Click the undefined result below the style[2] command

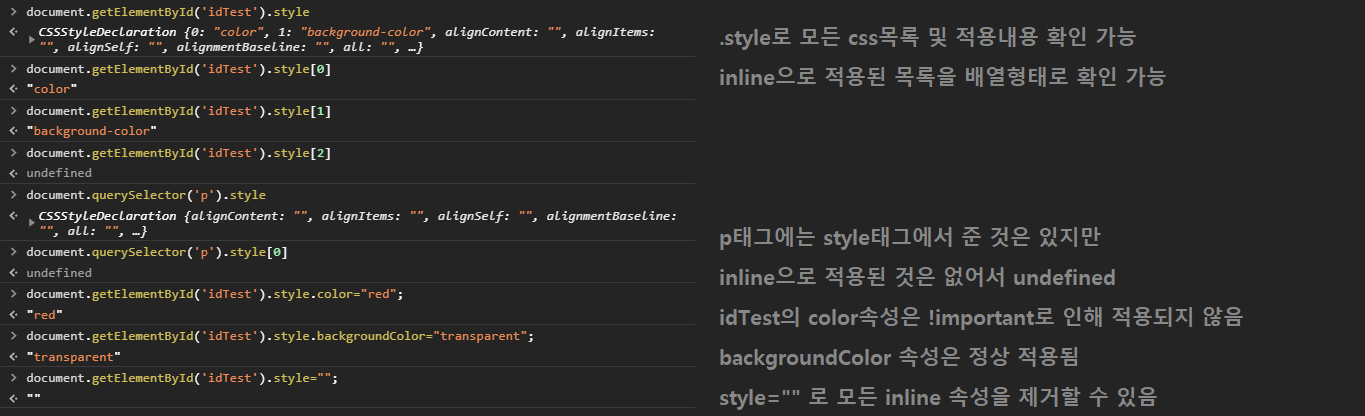tap(59, 173)
